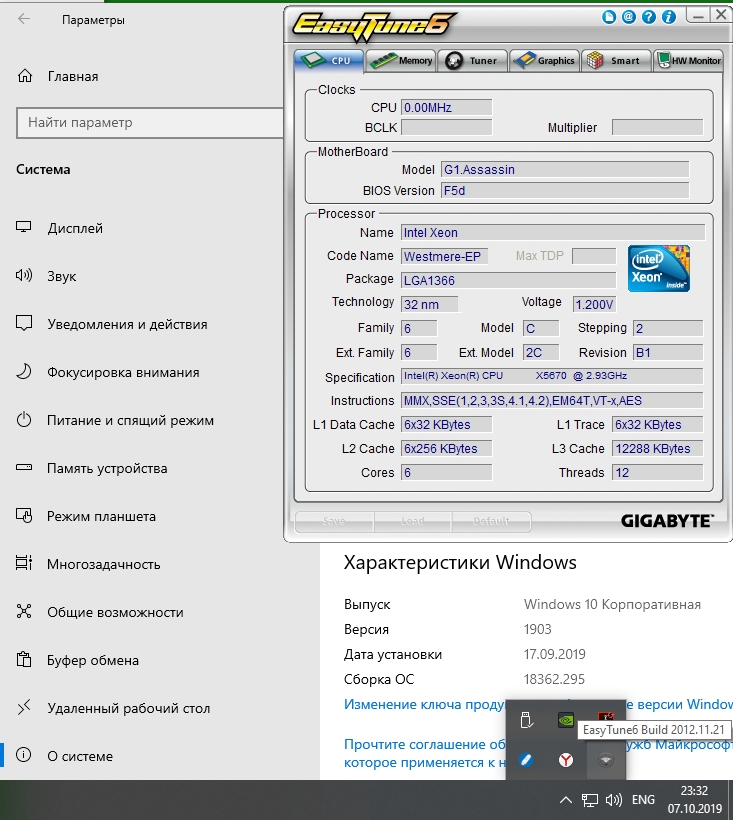
Task: Click the empty BCLK field
Action: tap(446, 127)
